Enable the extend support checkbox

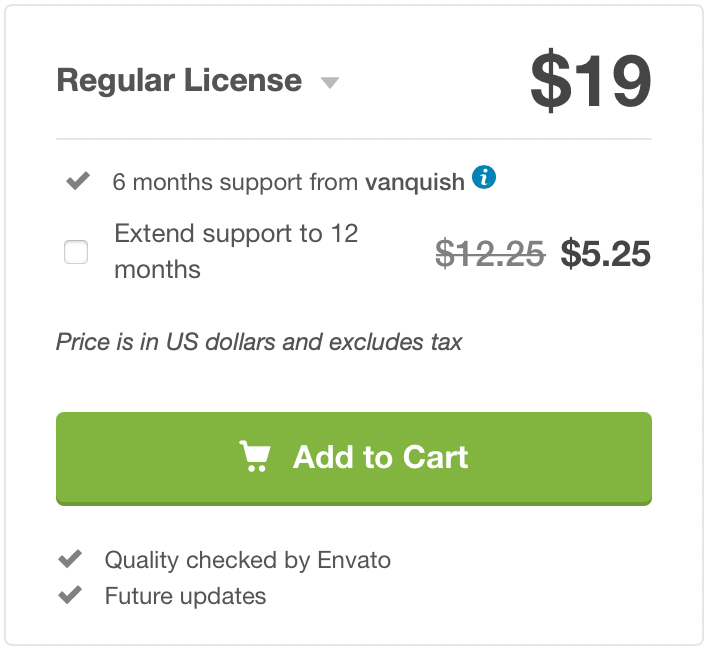(76, 251)
